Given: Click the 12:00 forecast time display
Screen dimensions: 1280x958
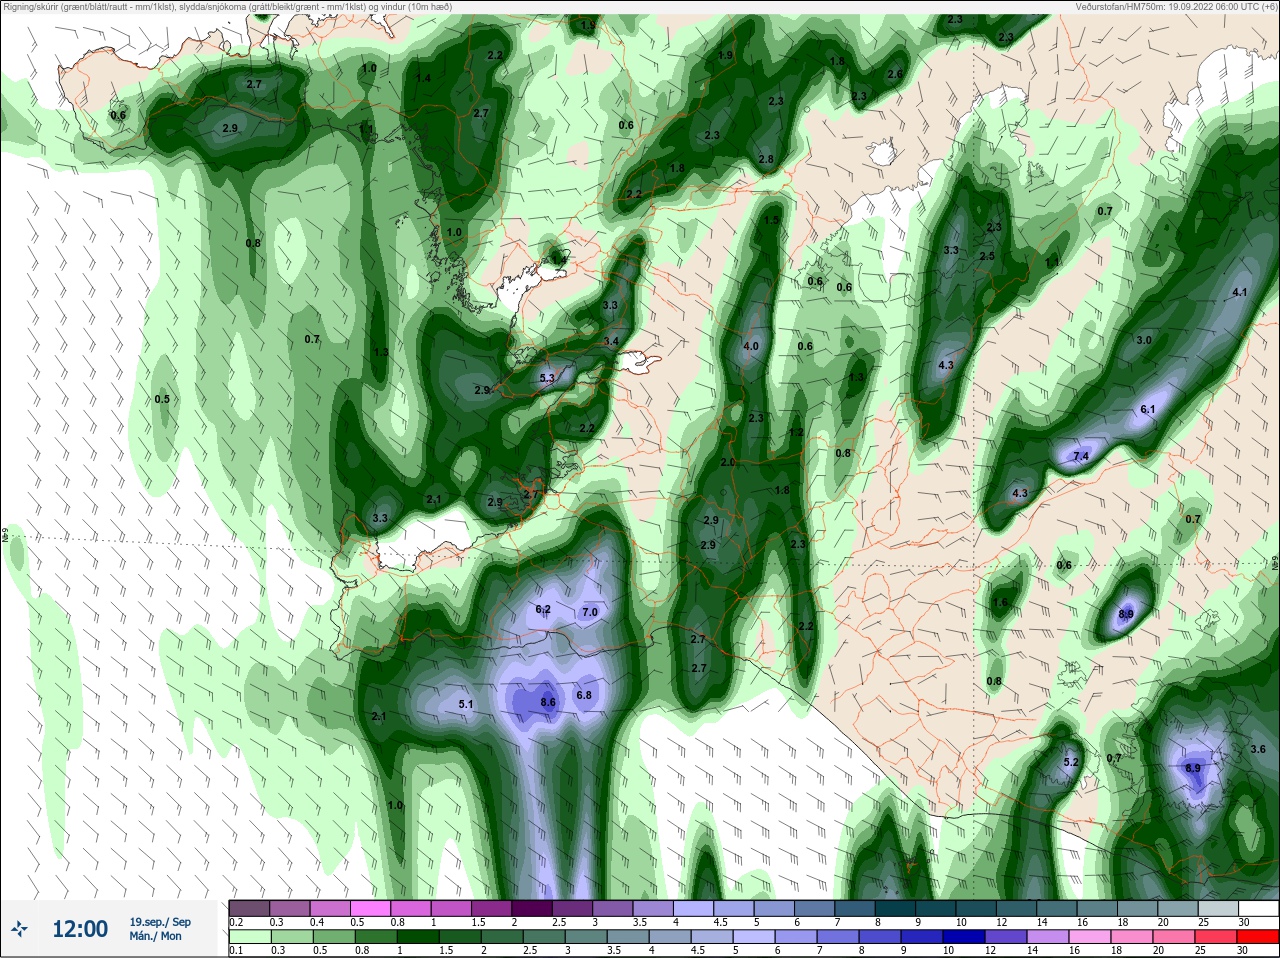Looking at the screenshot, I should click(80, 929).
